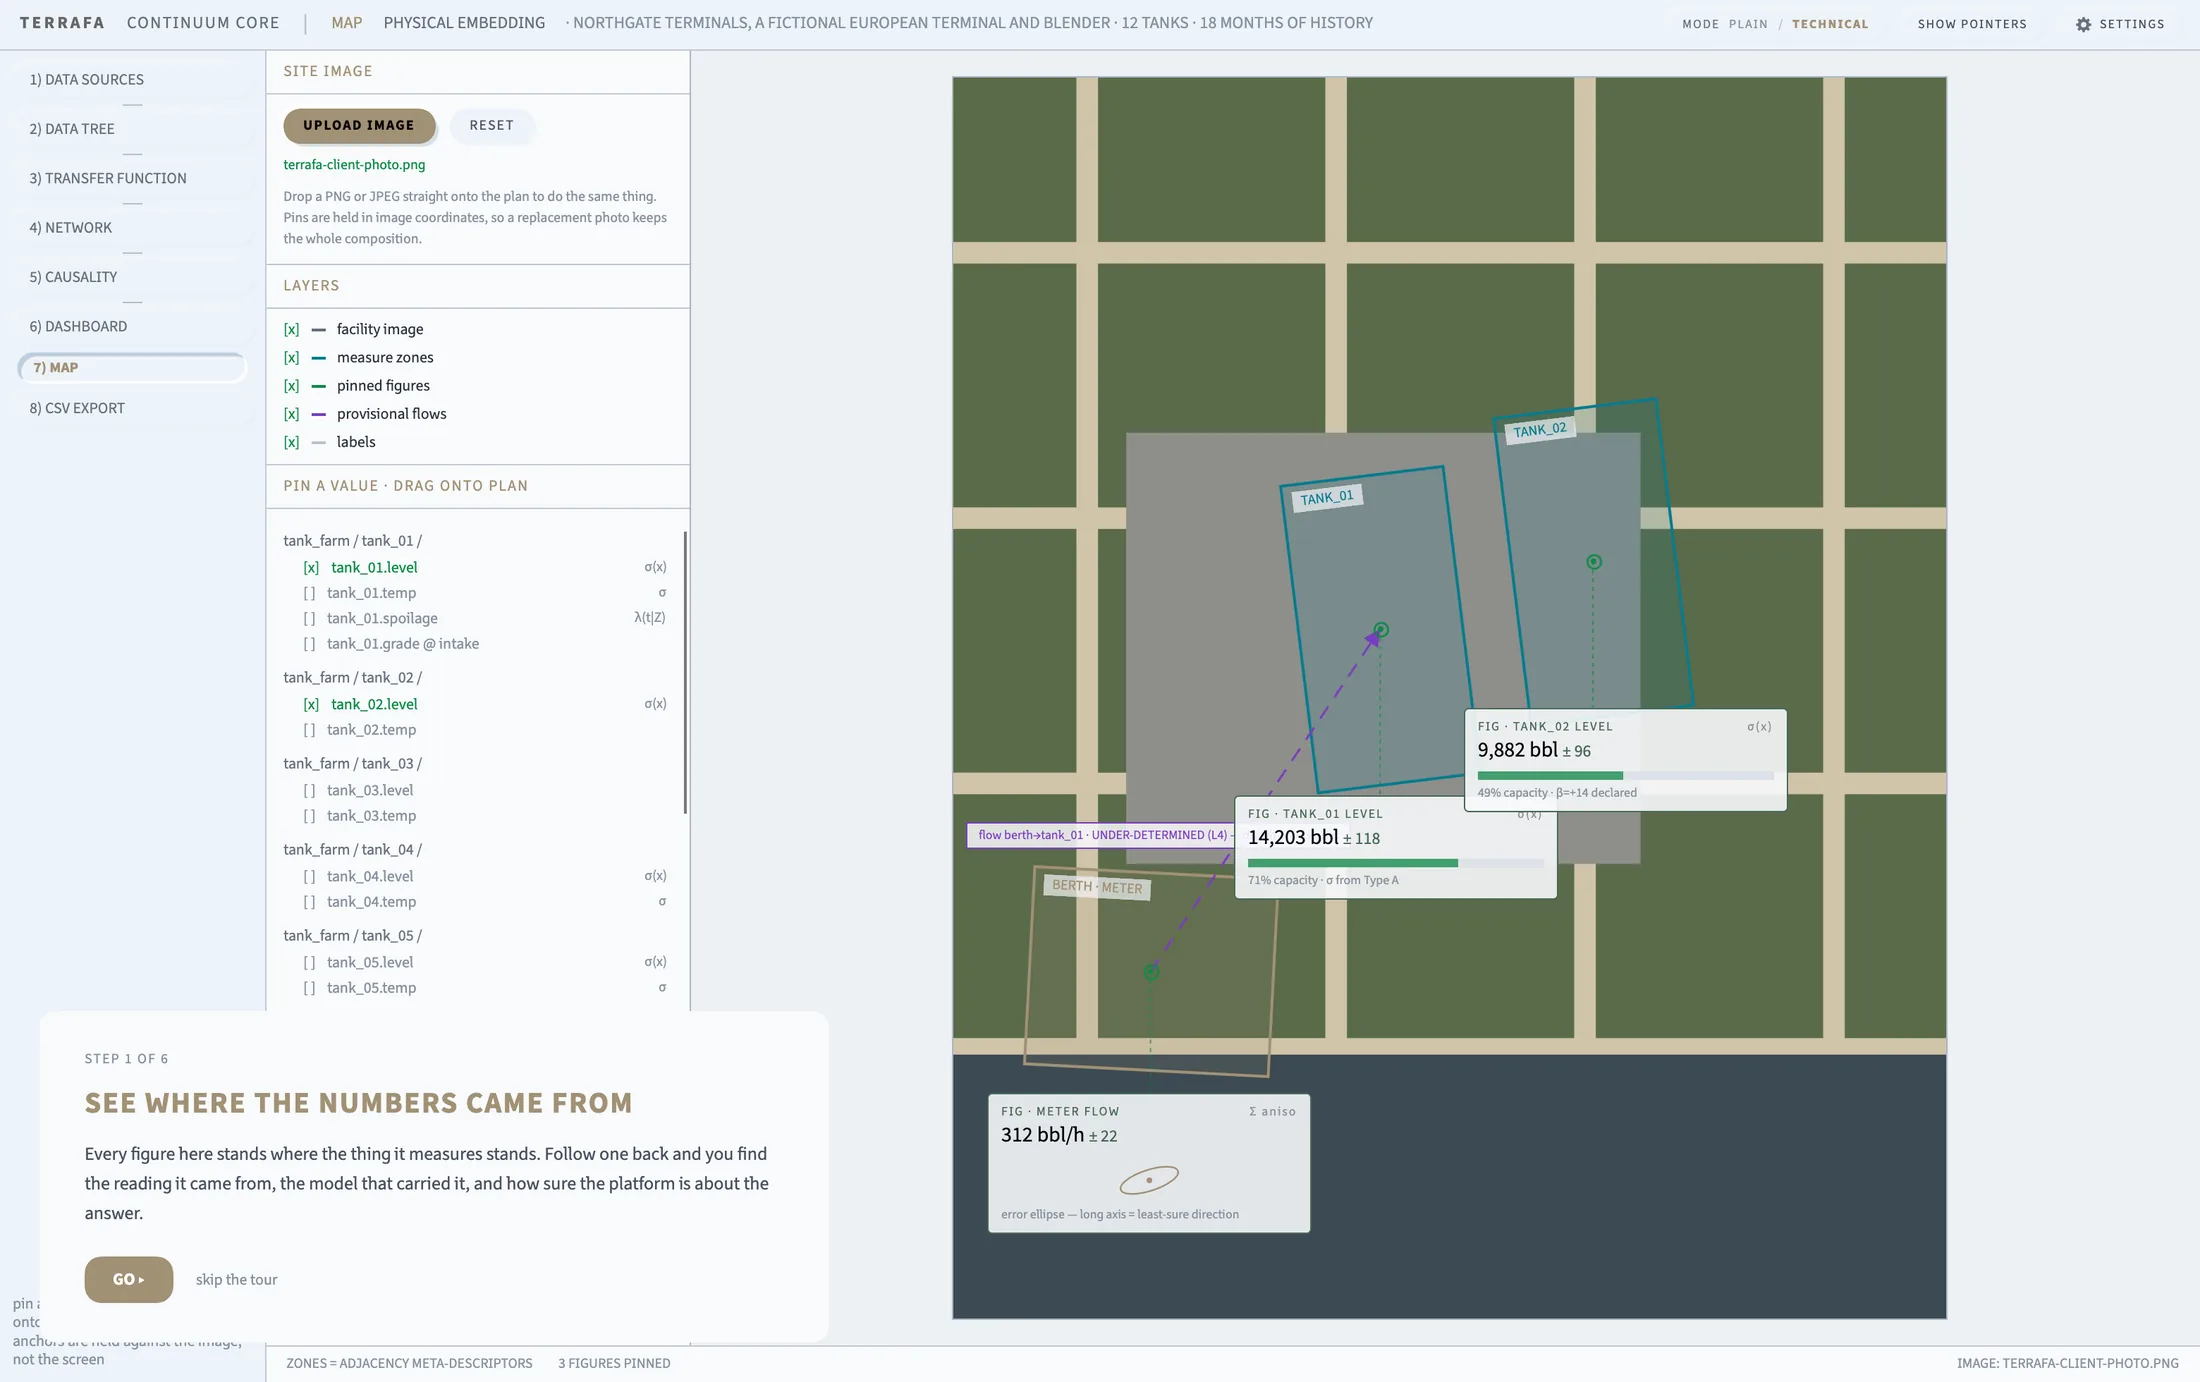Click the 14,203 bbl value in Tank_01 card
This screenshot has width=2200, height=1382.
pyautogui.click(x=1293, y=837)
